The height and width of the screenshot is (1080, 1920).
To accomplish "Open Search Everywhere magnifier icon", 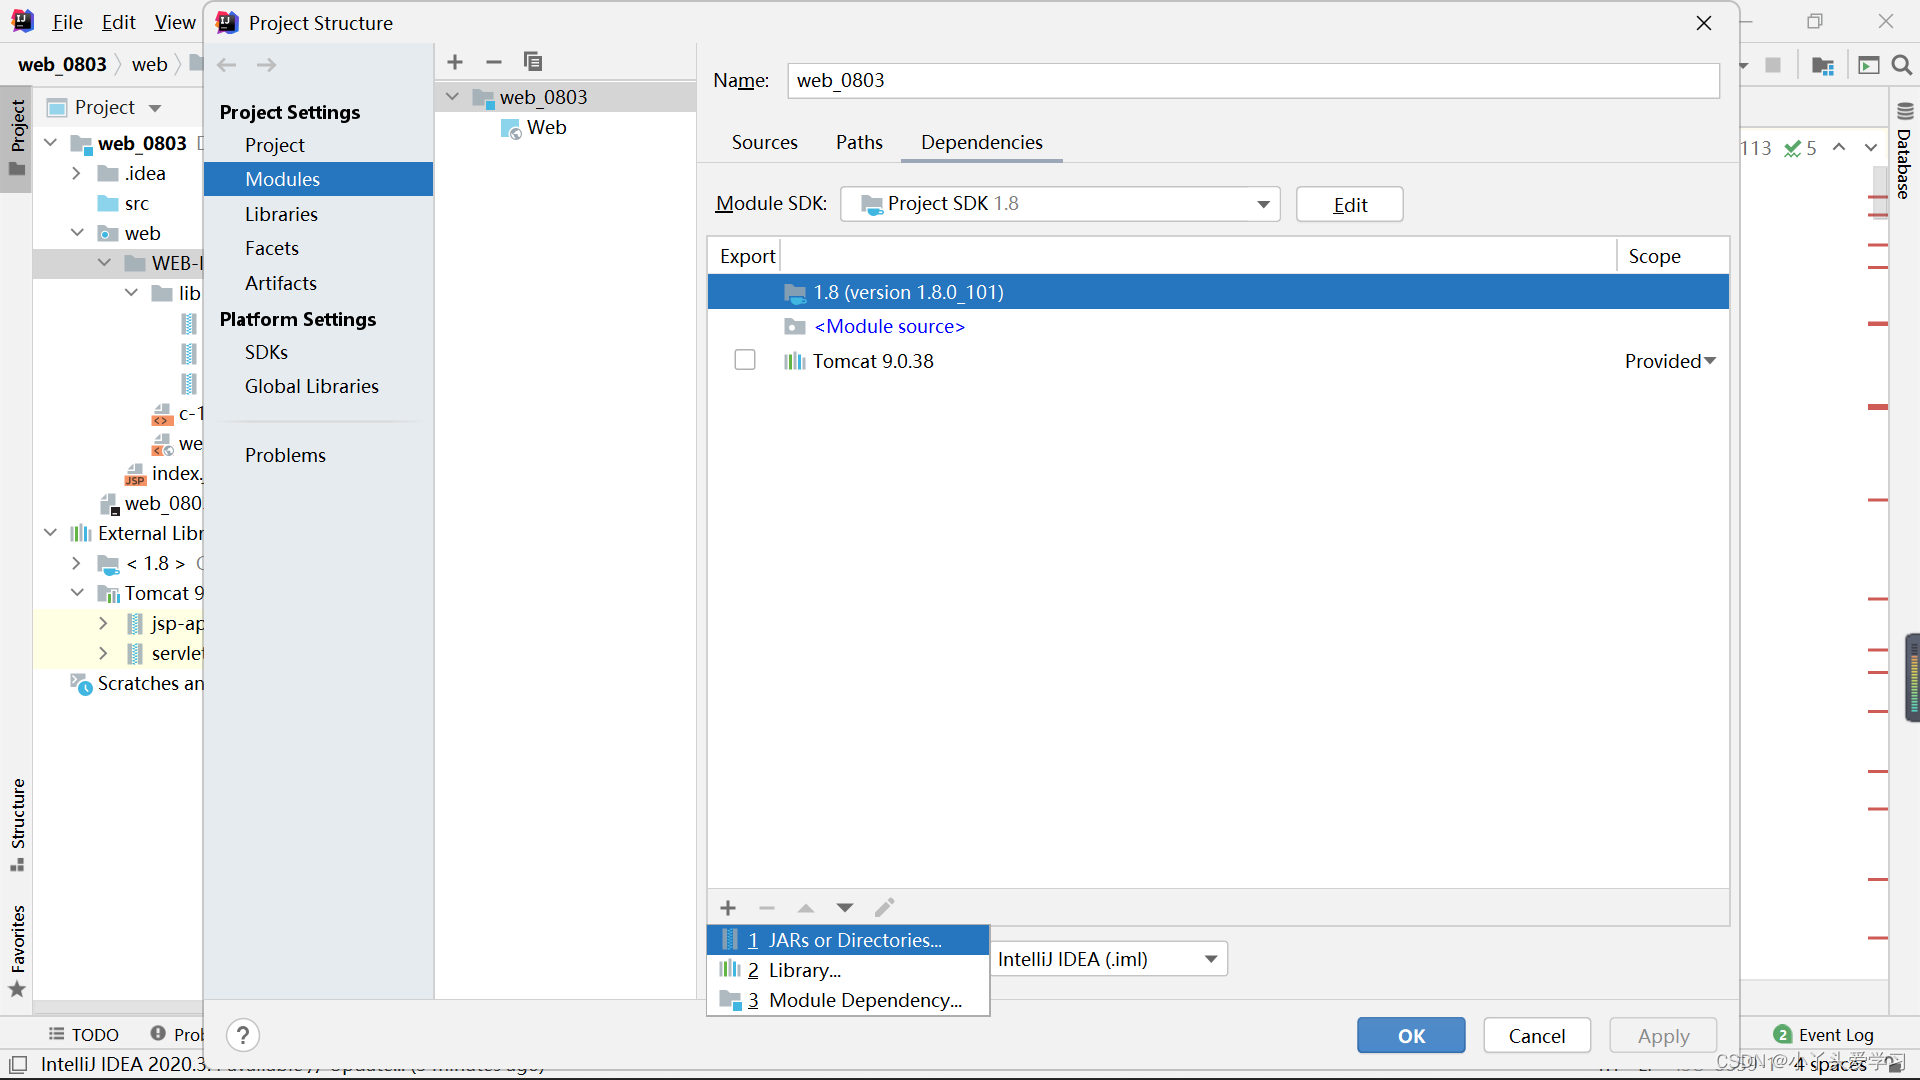I will click(x=1902, y=65).
